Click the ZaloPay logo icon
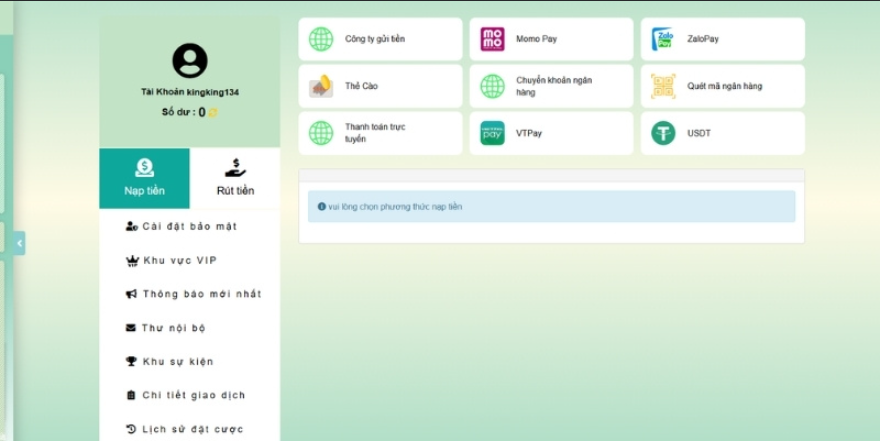This screenshot has width=880, height=441. [663, 39]
